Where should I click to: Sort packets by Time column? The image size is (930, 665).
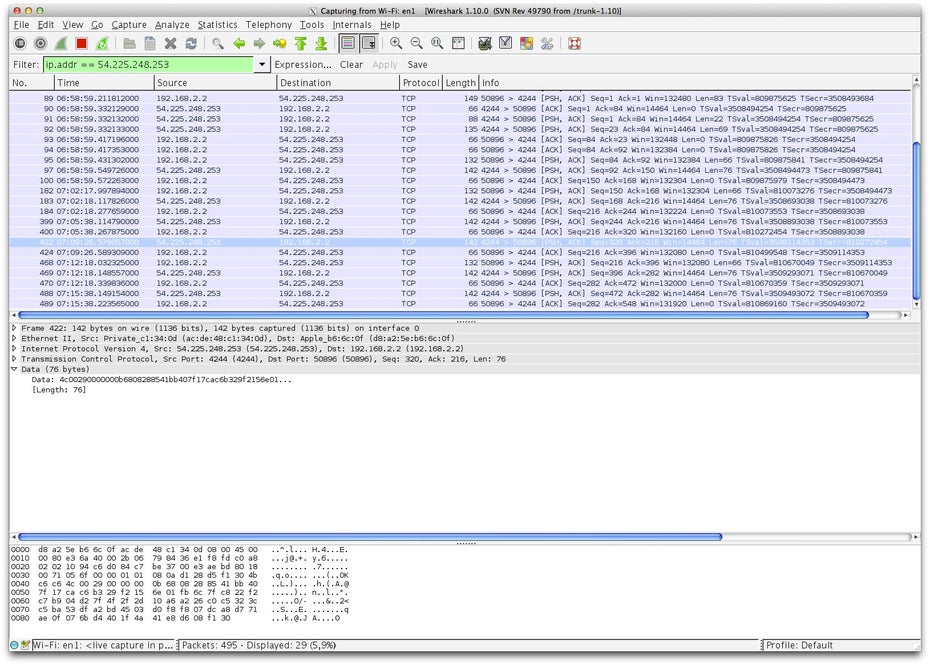pyautogui.click(x=104, y=82)
